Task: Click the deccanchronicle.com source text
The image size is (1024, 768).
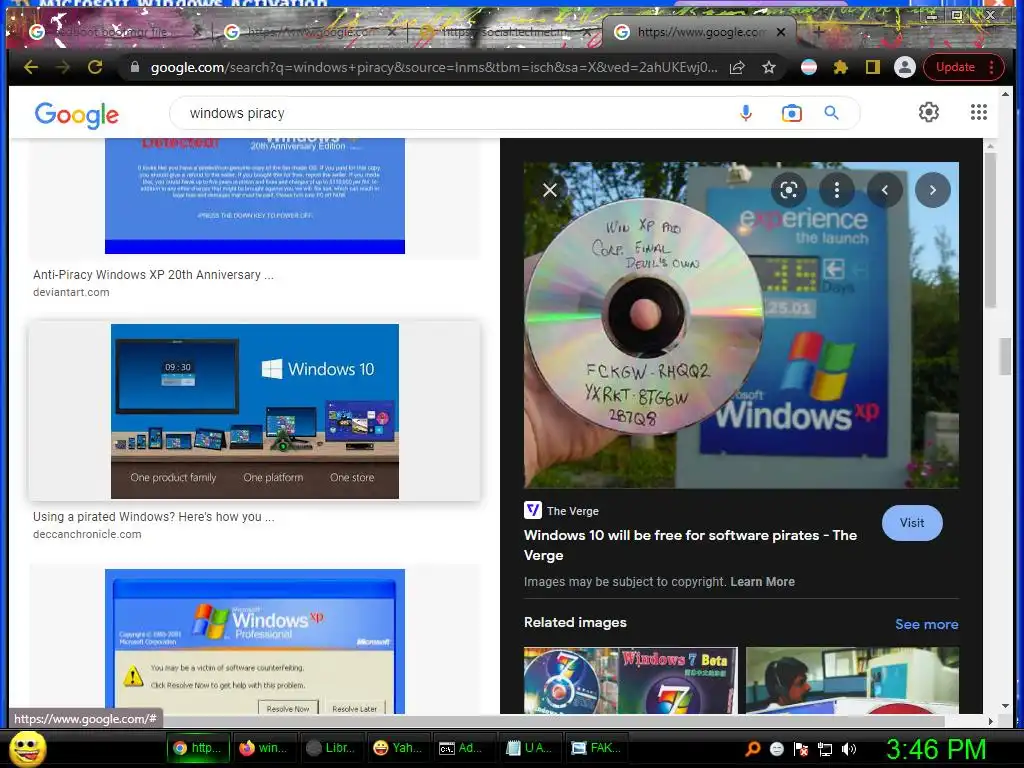Action: [x=87, y=534]
